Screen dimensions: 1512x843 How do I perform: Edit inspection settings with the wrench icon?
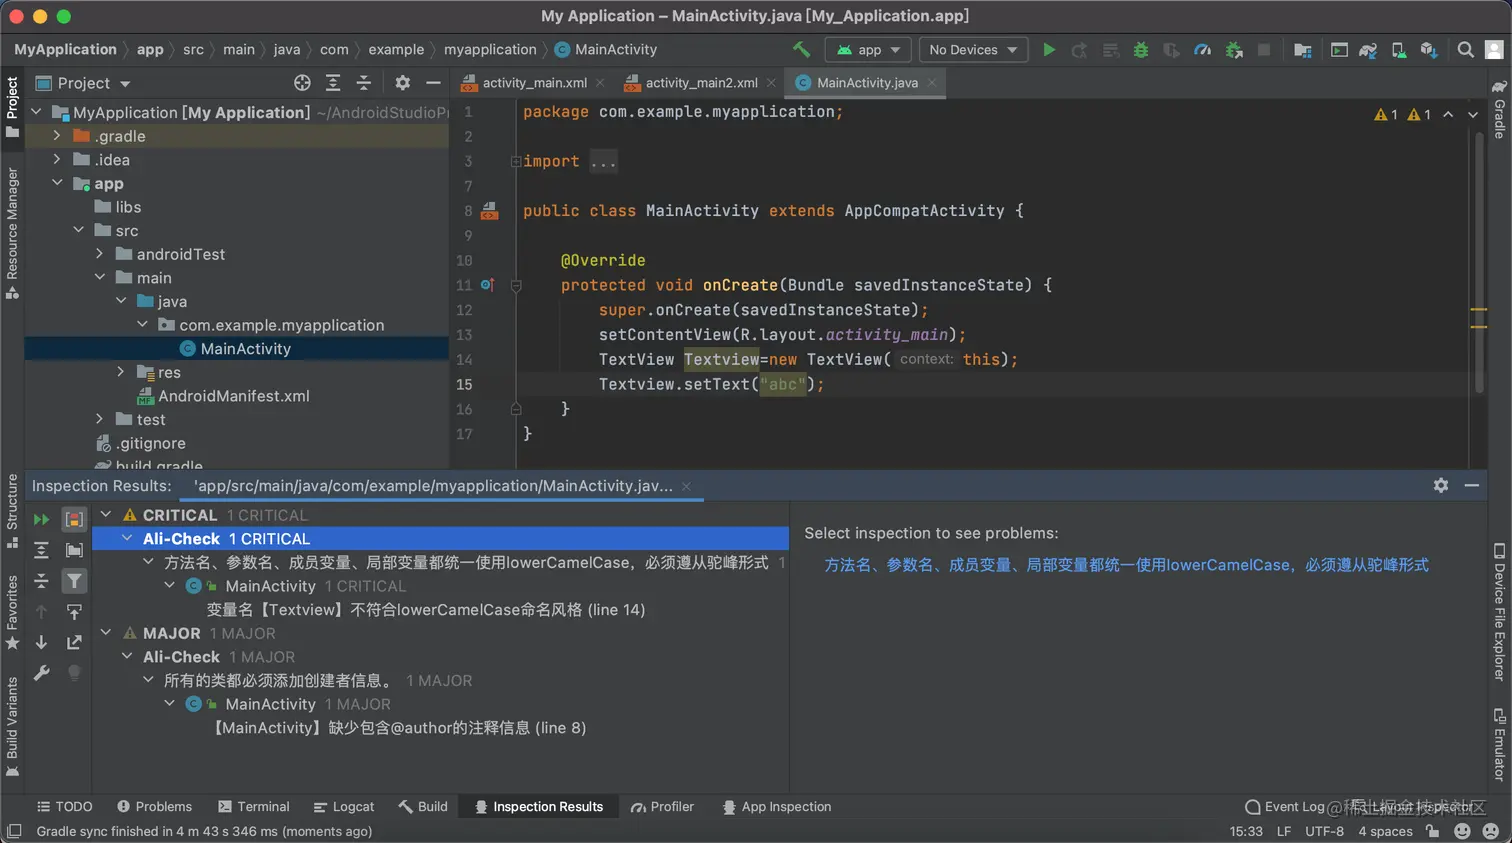click(x=41, y=673)
